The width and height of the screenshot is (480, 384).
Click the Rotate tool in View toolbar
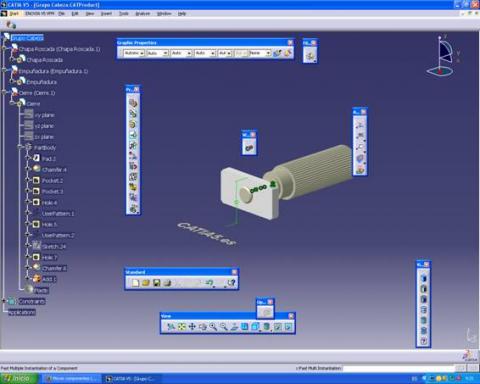(203, 327)
